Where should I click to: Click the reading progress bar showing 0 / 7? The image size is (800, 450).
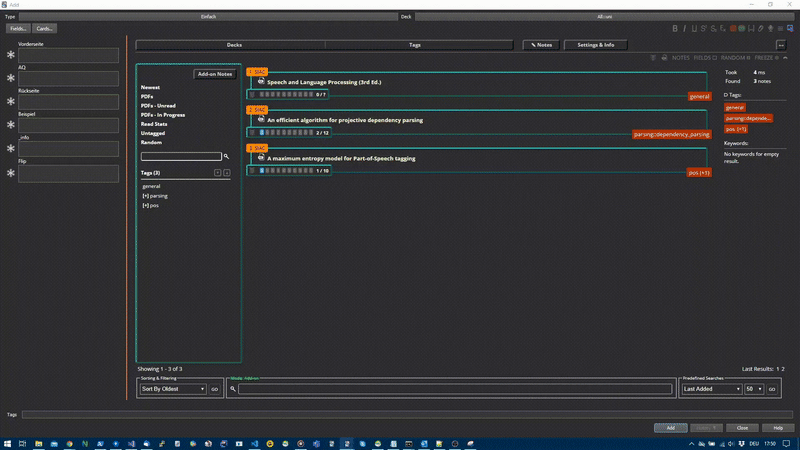287,94
